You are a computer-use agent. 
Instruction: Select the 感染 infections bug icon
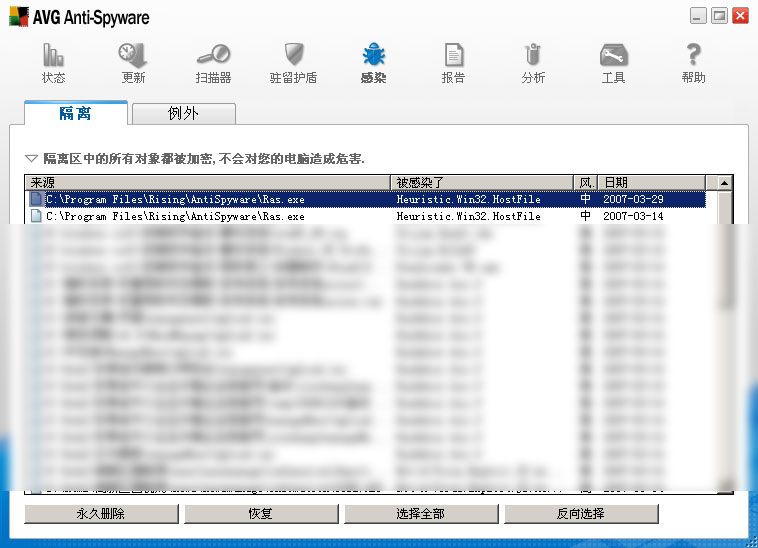(374, 55)
